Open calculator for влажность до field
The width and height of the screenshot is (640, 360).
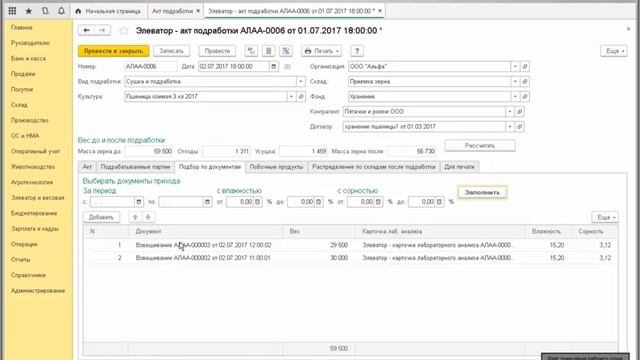tap(318, 202)
